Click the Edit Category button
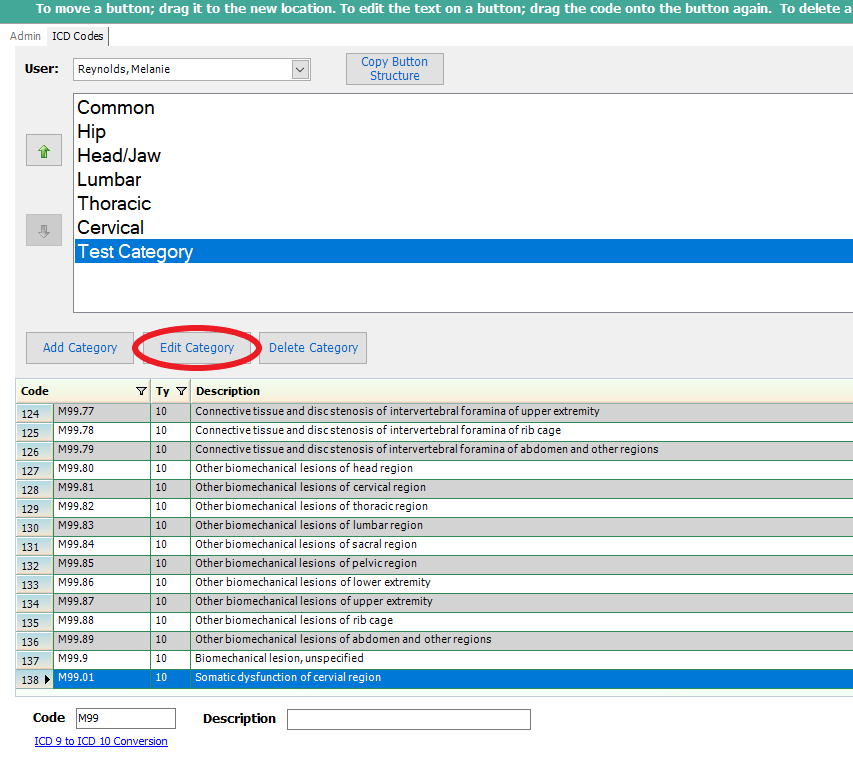This screenshot has width=853, height=762. click(197, 348)
